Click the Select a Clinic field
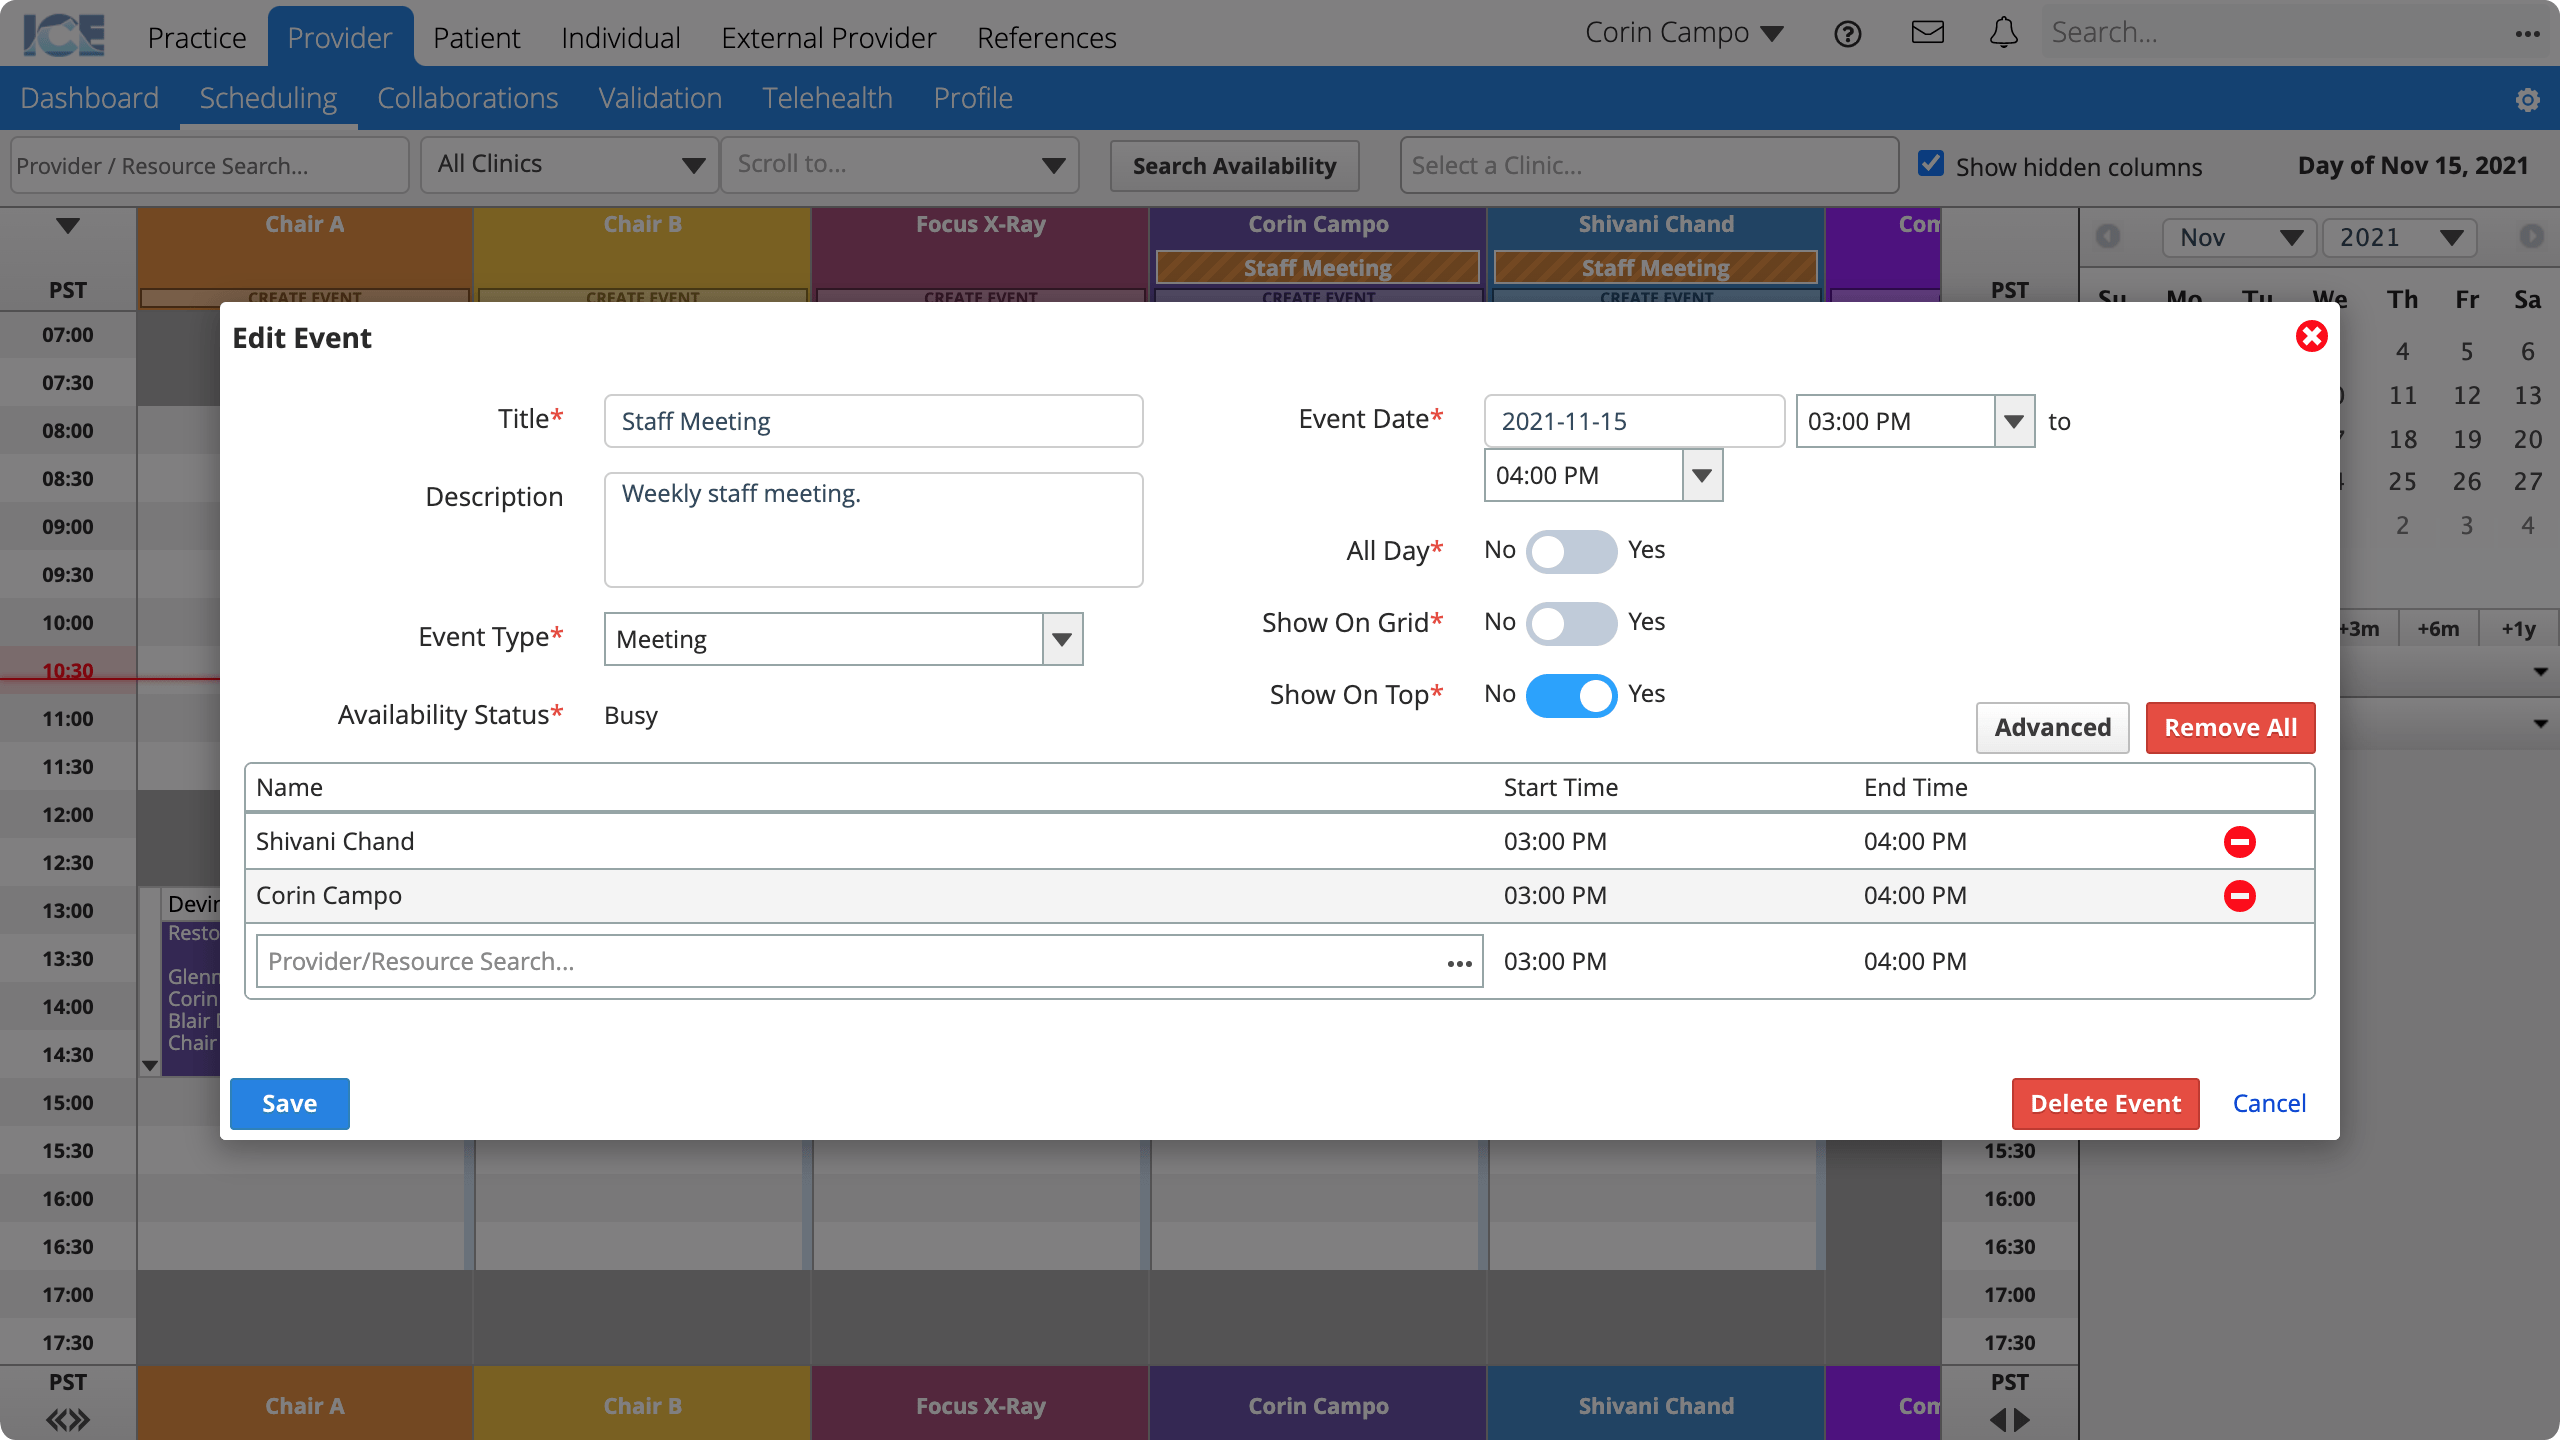2560x1440 pixels. click(1649, 165)
